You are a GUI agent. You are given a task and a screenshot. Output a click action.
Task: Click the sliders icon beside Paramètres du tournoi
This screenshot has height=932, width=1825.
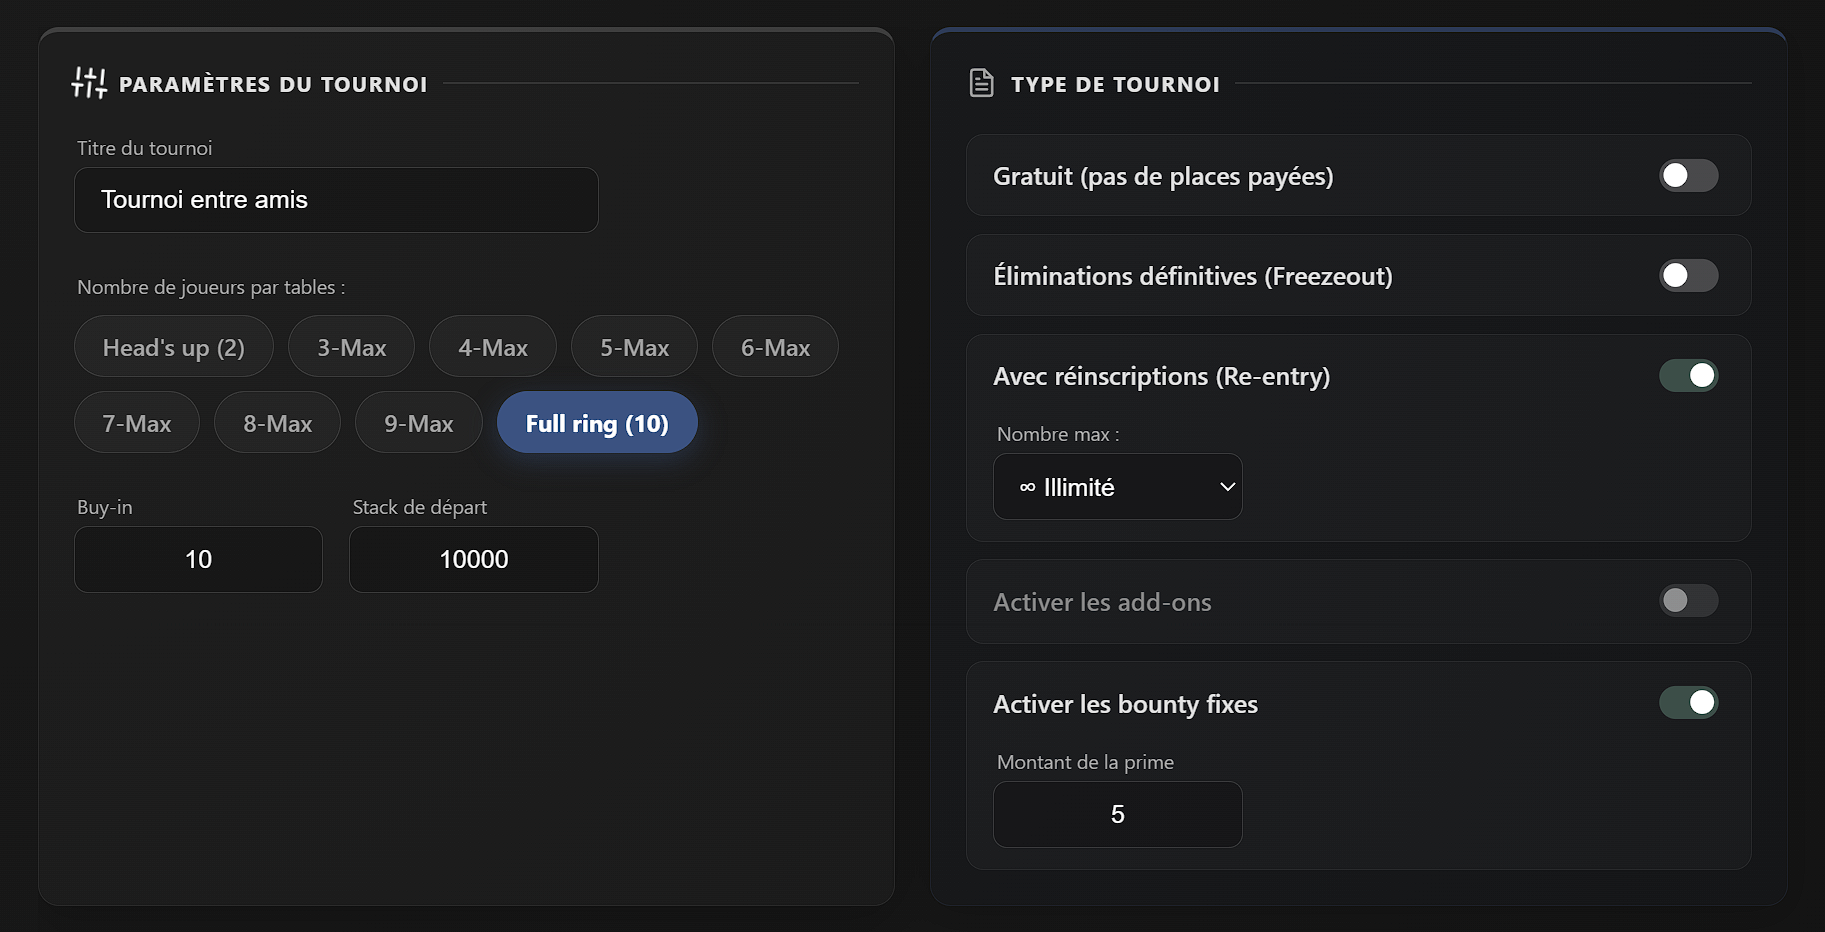89,83
